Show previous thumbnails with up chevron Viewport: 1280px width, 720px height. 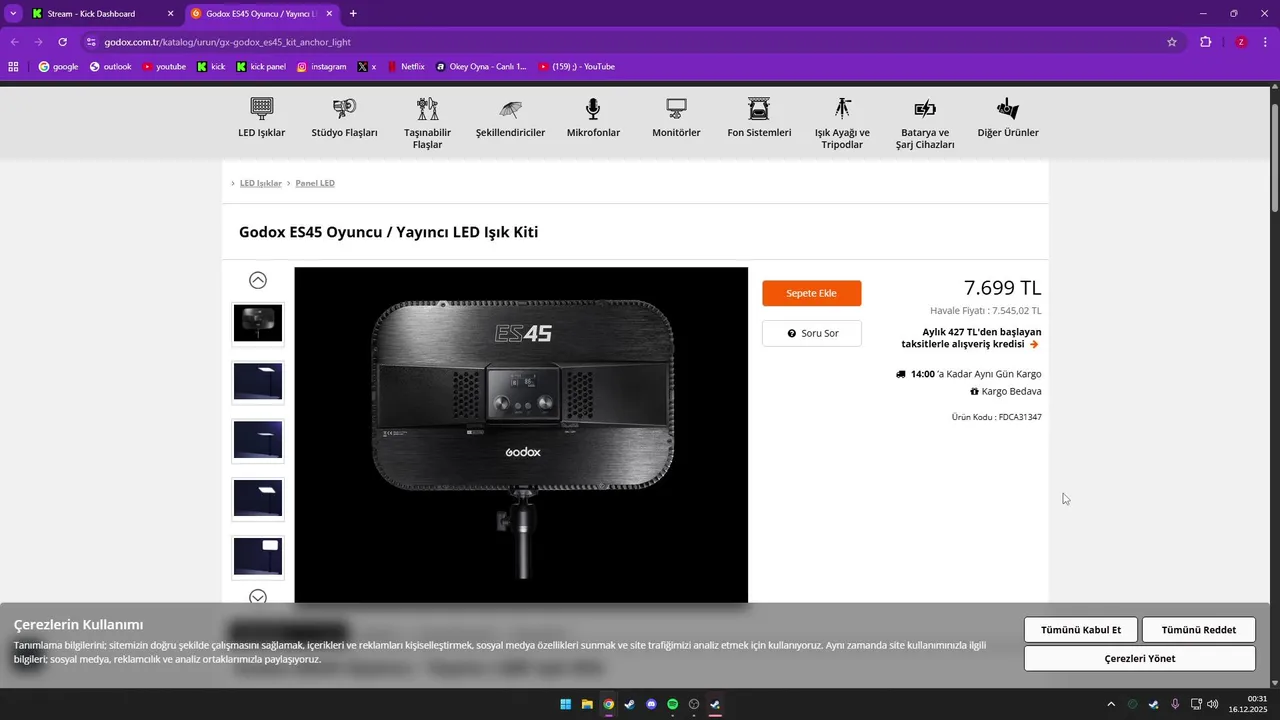point(258,280)
